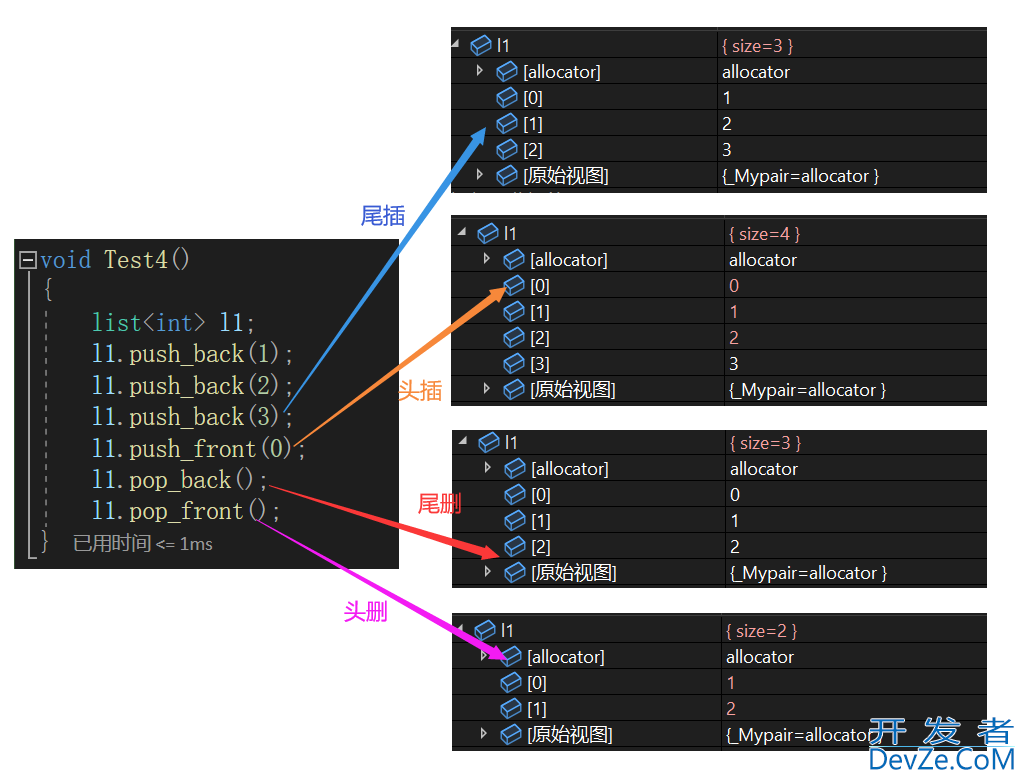Screen dimensions: 1025x781
Task: Click 原始视图 cube icon in size=4 panel
Action: pyautogui.click(x=514, y=390)
